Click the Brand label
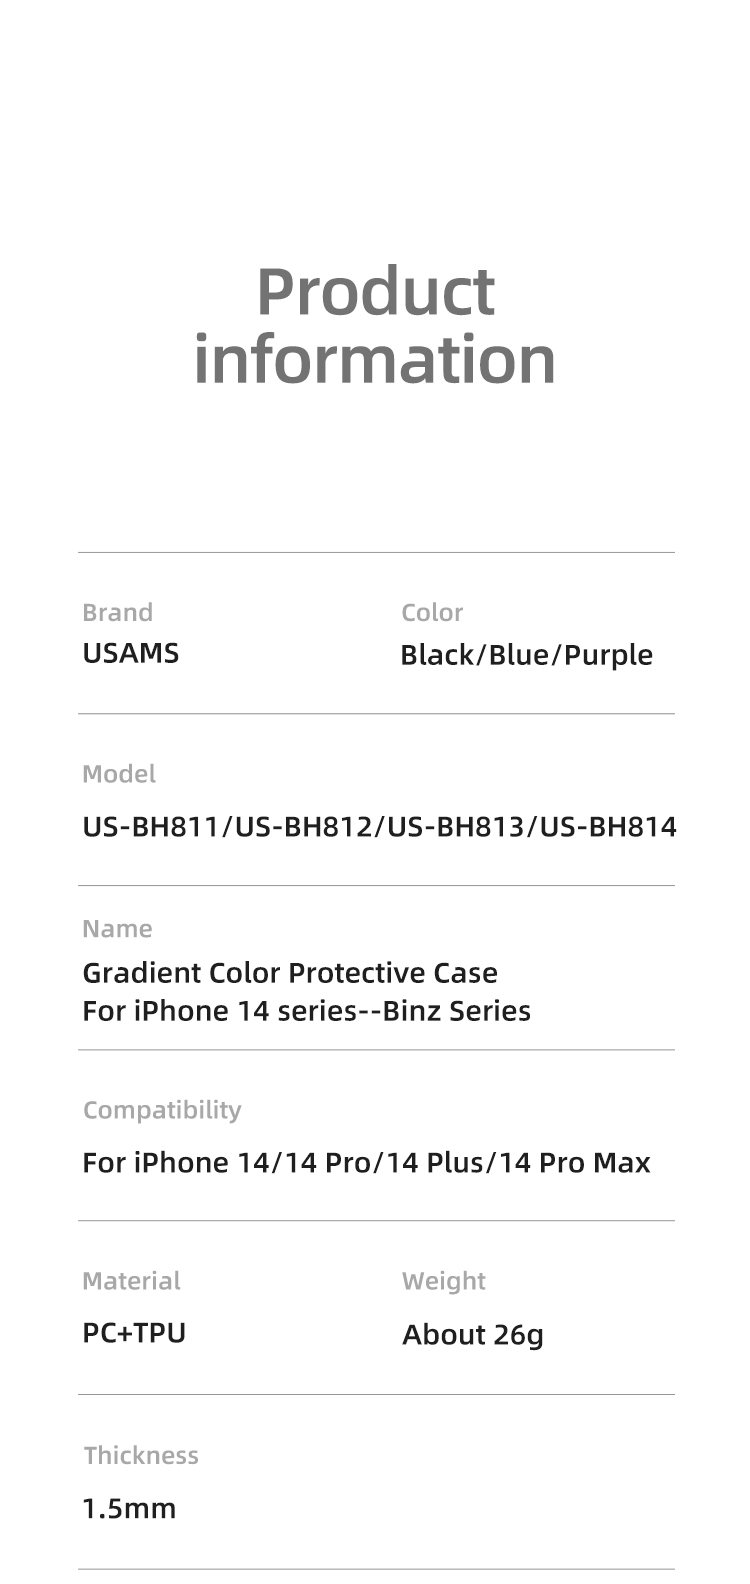Screen dimensions: 750x1584 [x=117, y=612]
